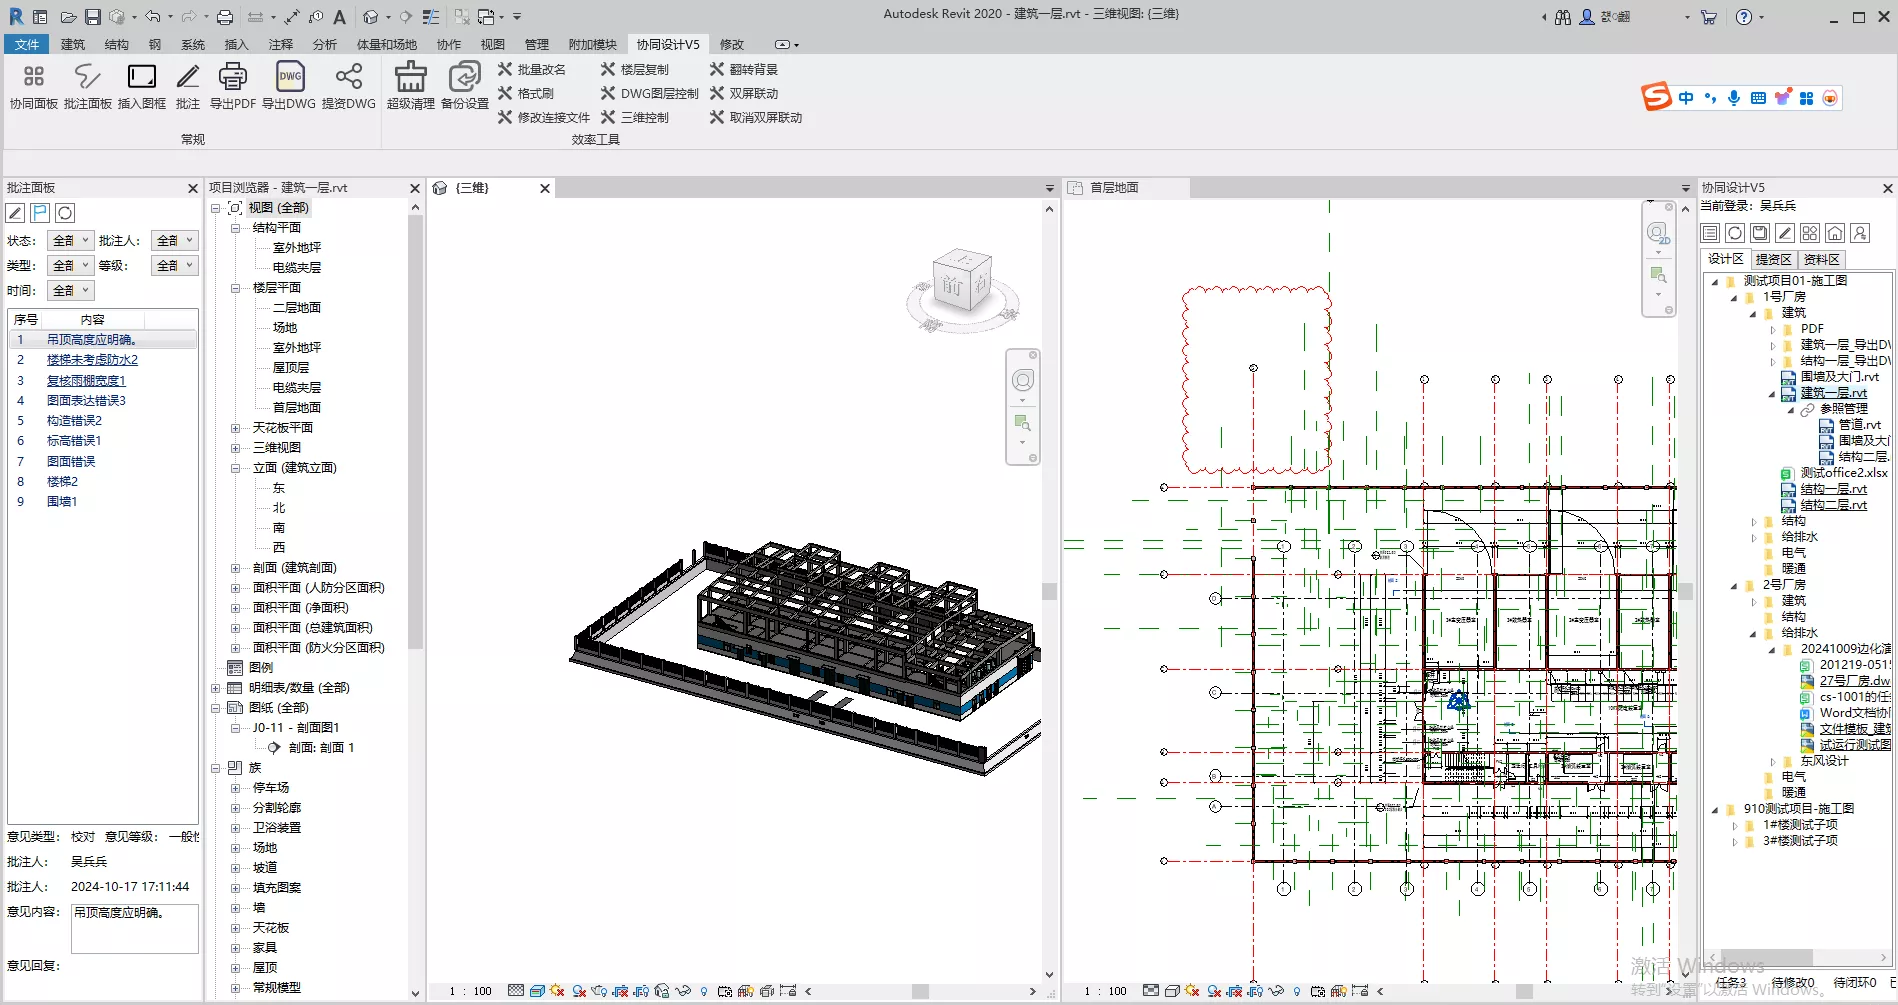1898x1005 pixels.
Task: Collapse the 立面 (建筑立面) node
Action: tap(236, 468)
